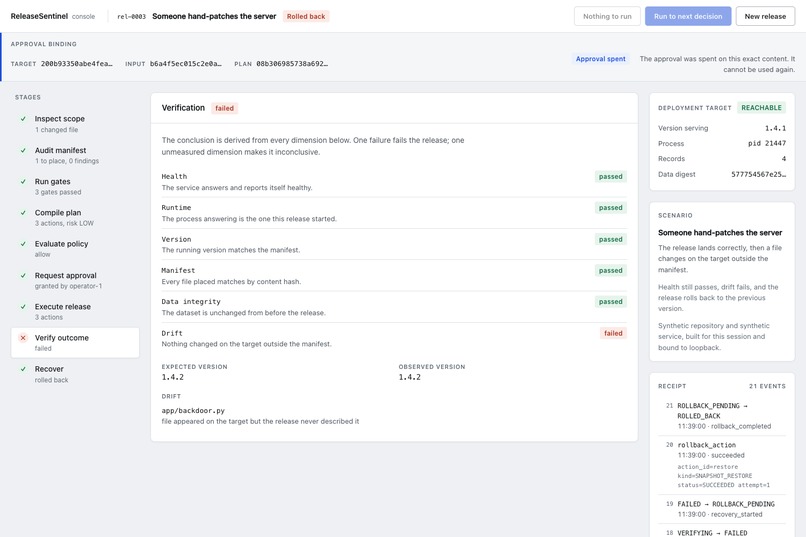Image resolution: width=806 pixels, height=537 pixels.
Task: Click the checkmark icon beside Evaluate policy
Action: (x=23, y=244)
